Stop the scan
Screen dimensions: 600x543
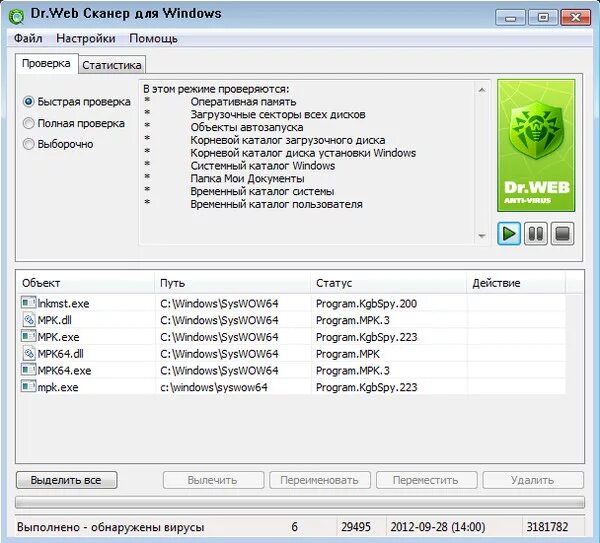tap(562, 233)
